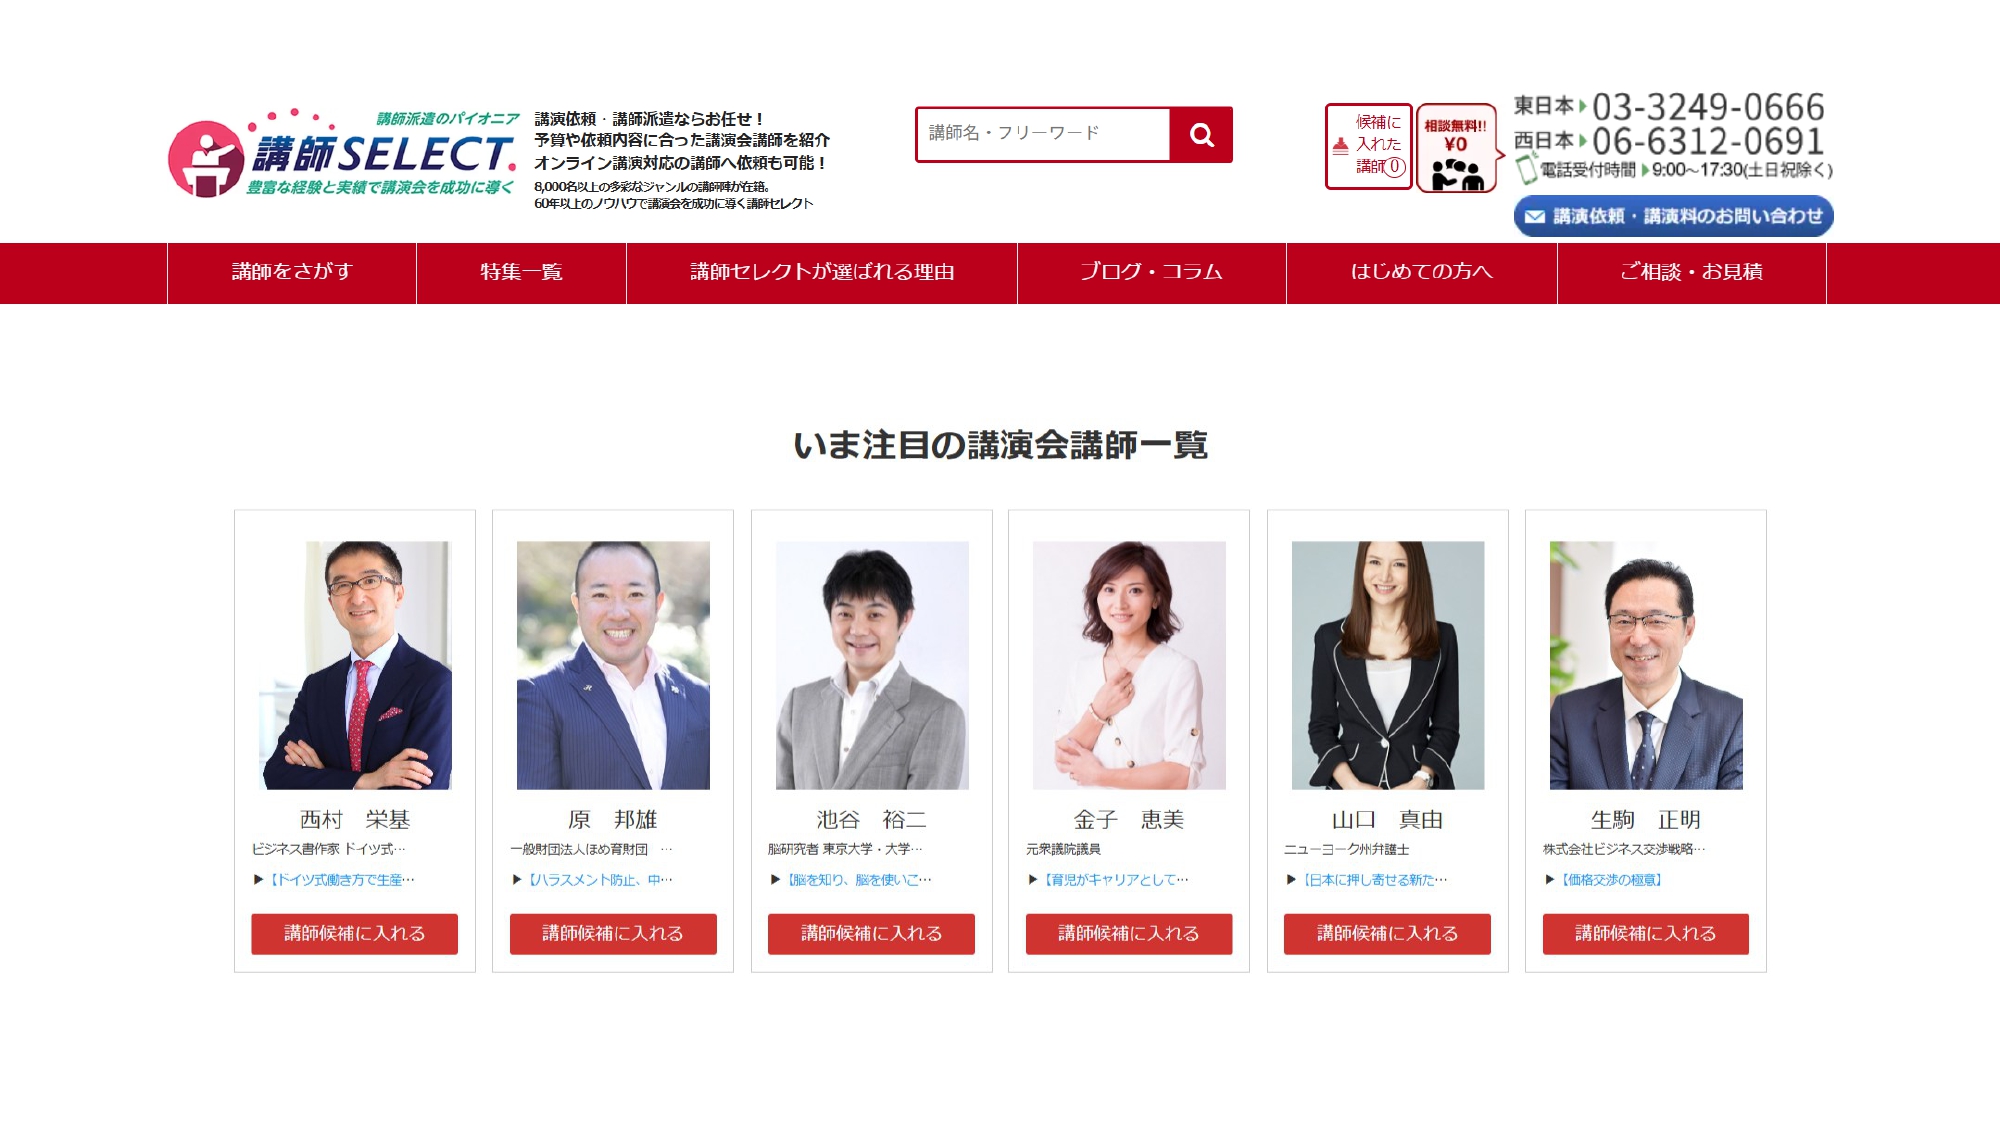Open ご相談・お見積 menu item
This screenshot has height=1125, width=2000.
pyautogui.click(x=1692, y=272)
